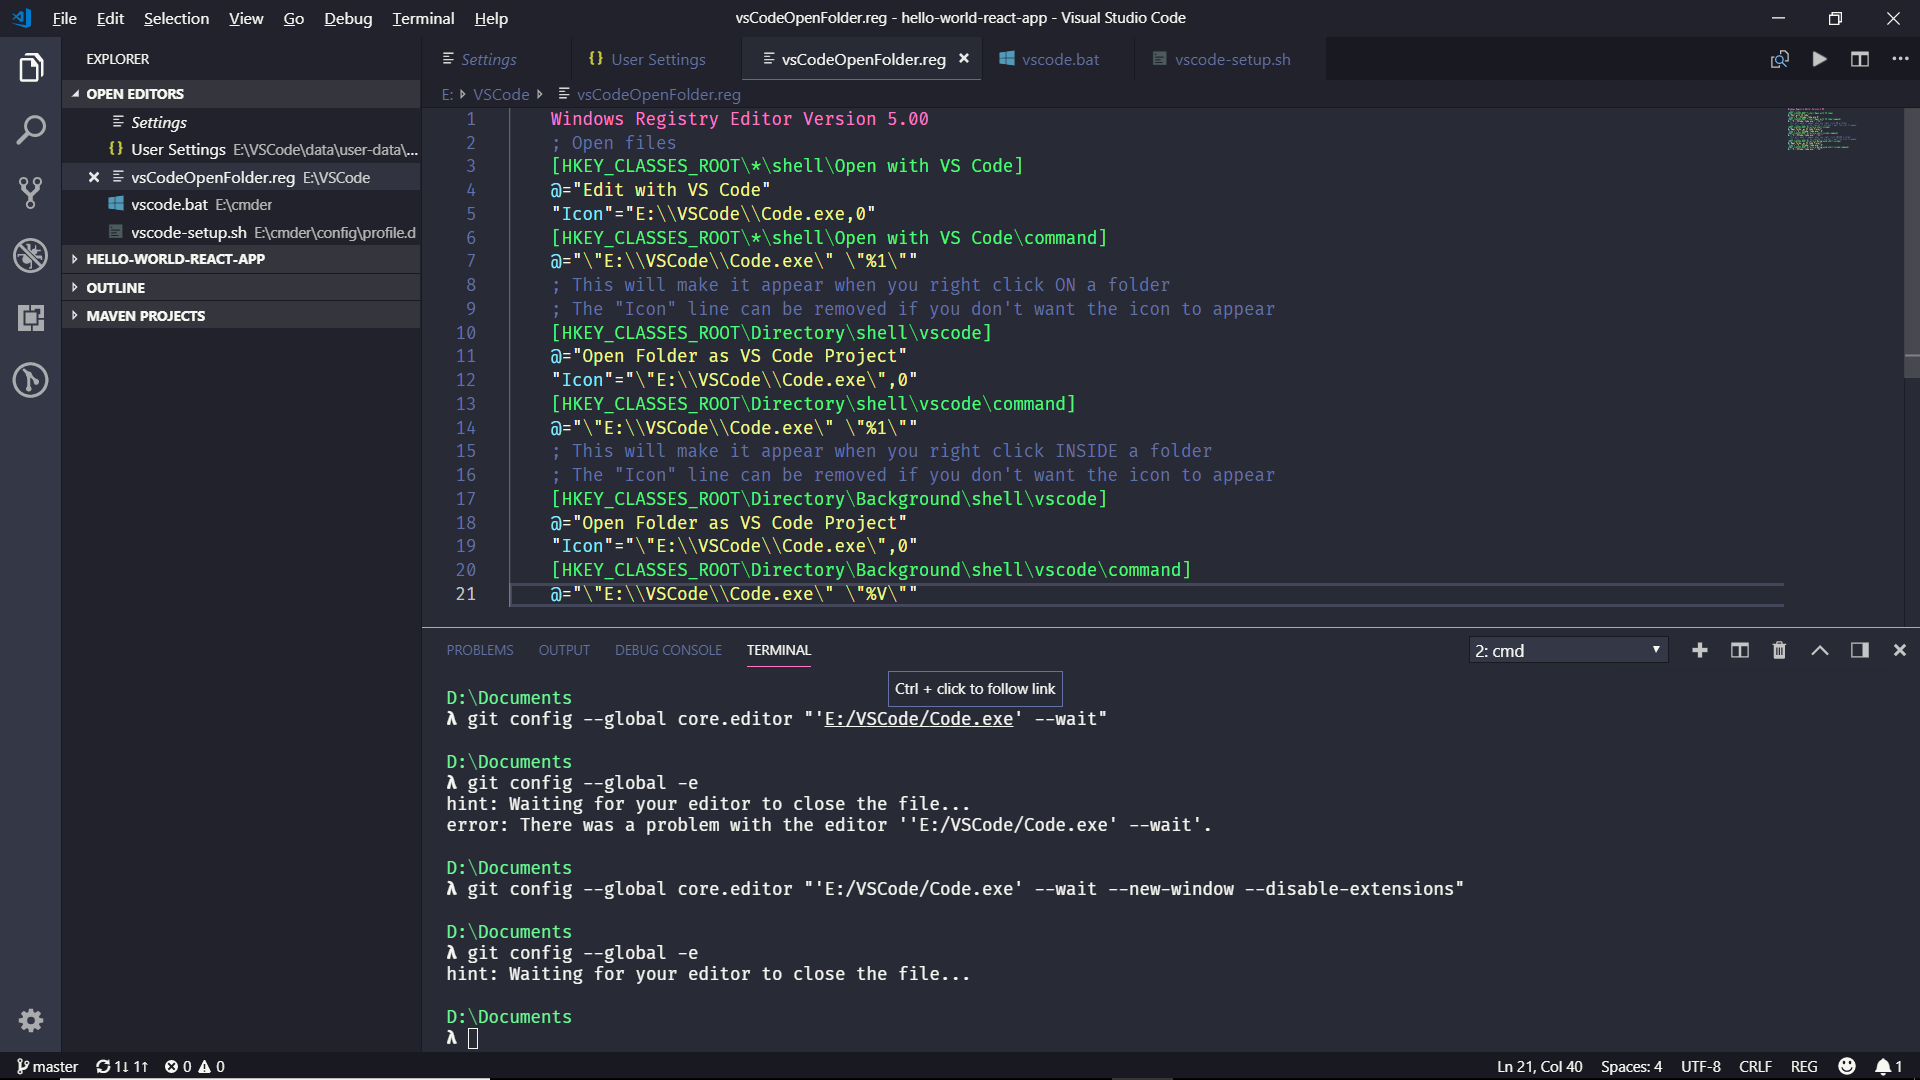Viewport: 1920px width, 1080px height.
Task: Add a new terminal with the plus icon
Action: (x=1700, y=650)
